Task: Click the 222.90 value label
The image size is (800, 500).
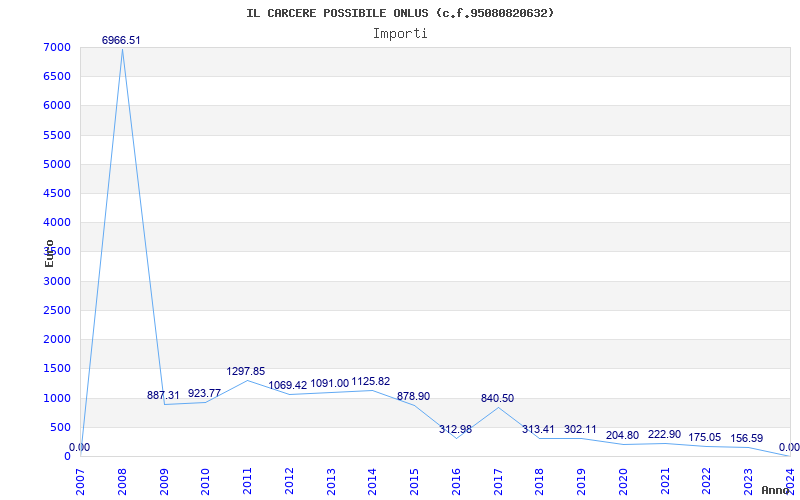Action: (x=664, y=435)
